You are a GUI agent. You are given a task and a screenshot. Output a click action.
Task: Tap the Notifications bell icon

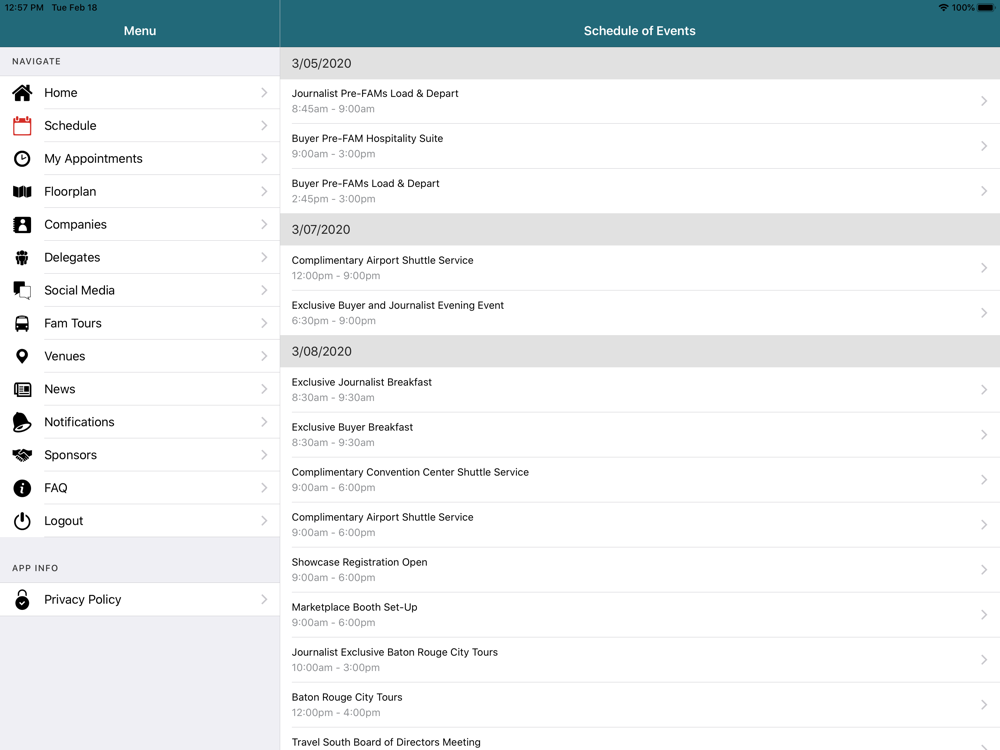[x=22, y=422]
